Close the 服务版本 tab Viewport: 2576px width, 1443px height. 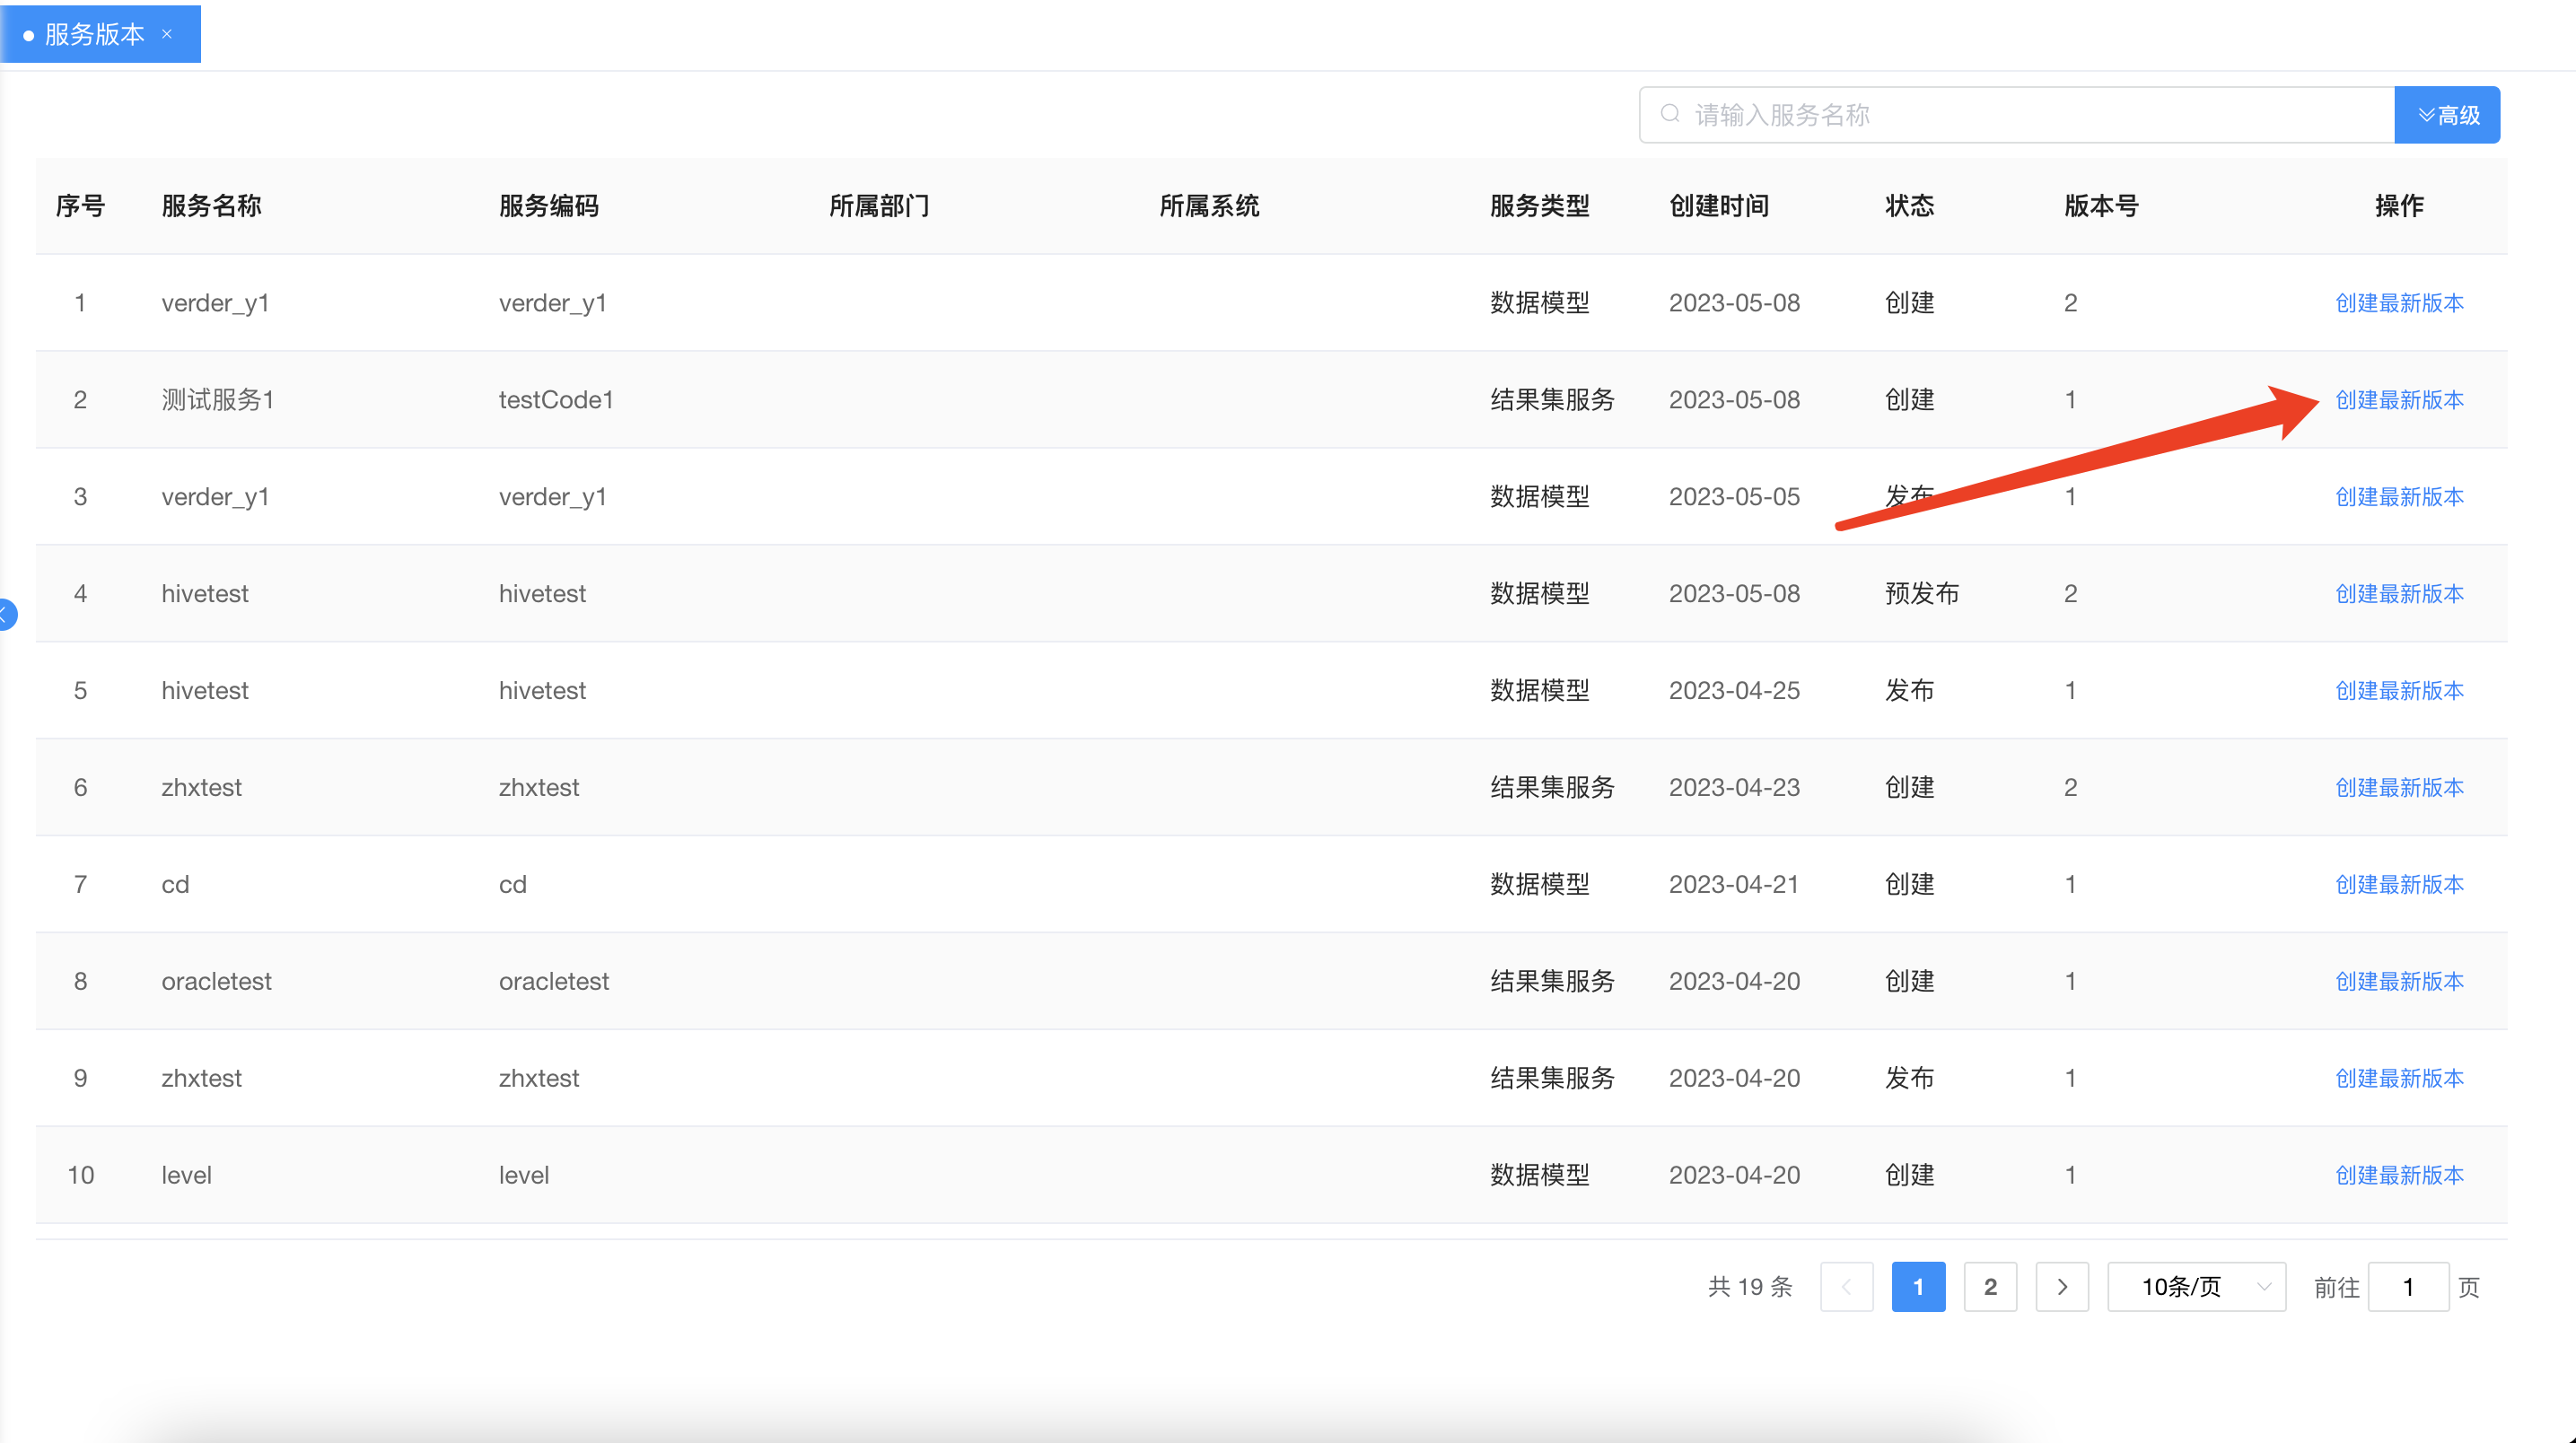coord(167,34)
